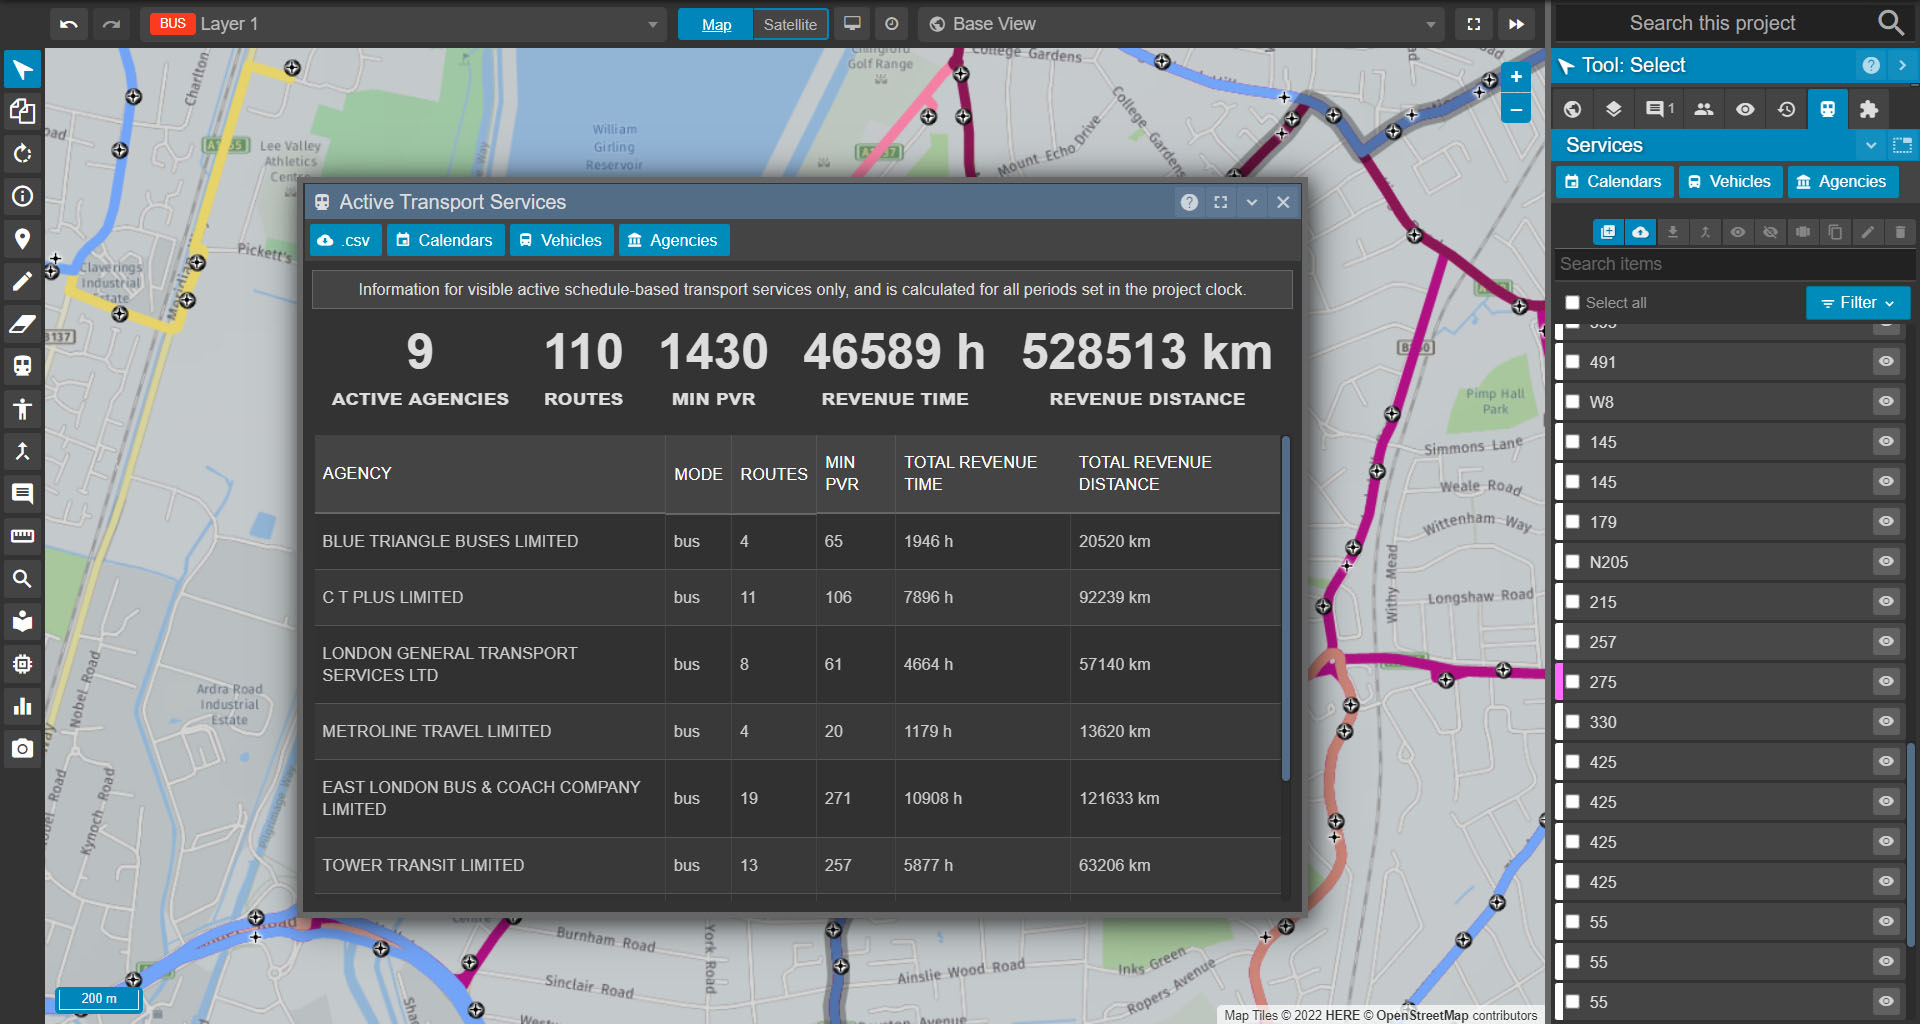Toggle visibility of service 330
The image size is (1920, 1024).
click(x=1886, y=721)
